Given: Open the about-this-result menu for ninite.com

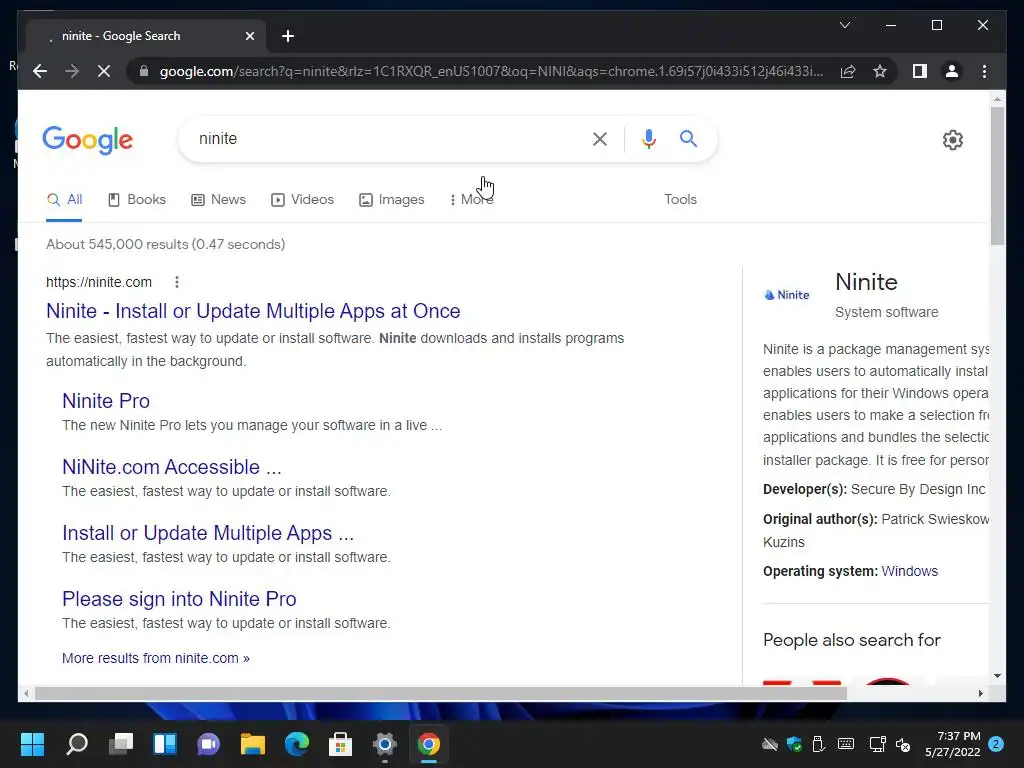Looking at the screenshot, I should [177, 282].
